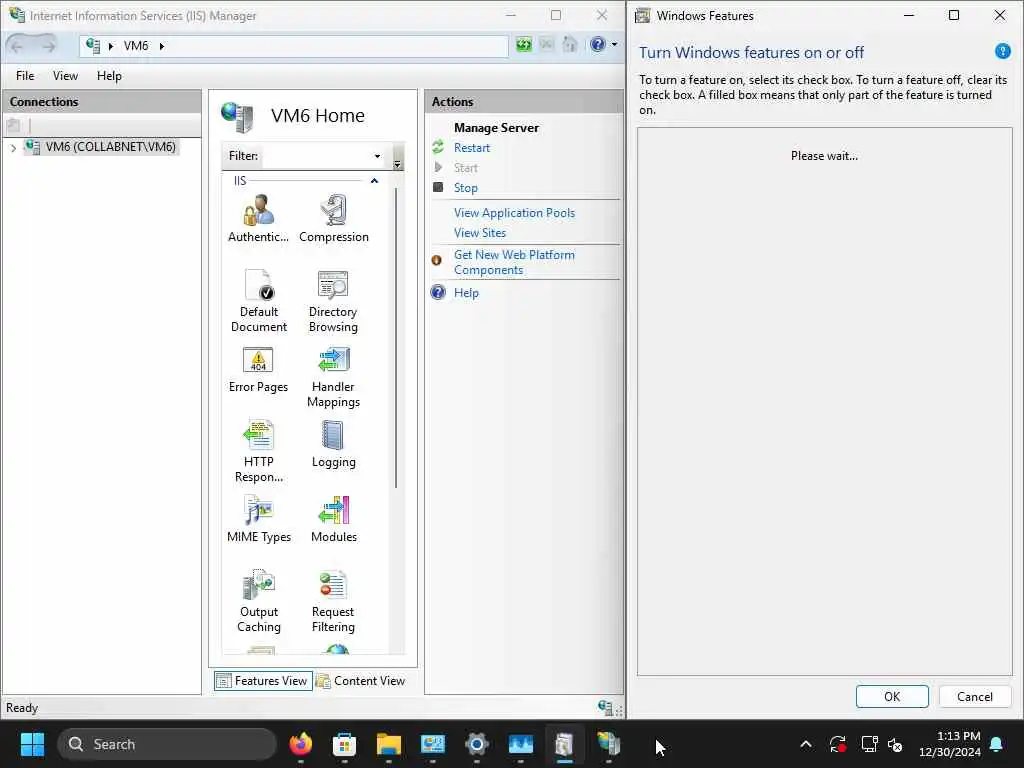Open the File menu

point(25,76)
